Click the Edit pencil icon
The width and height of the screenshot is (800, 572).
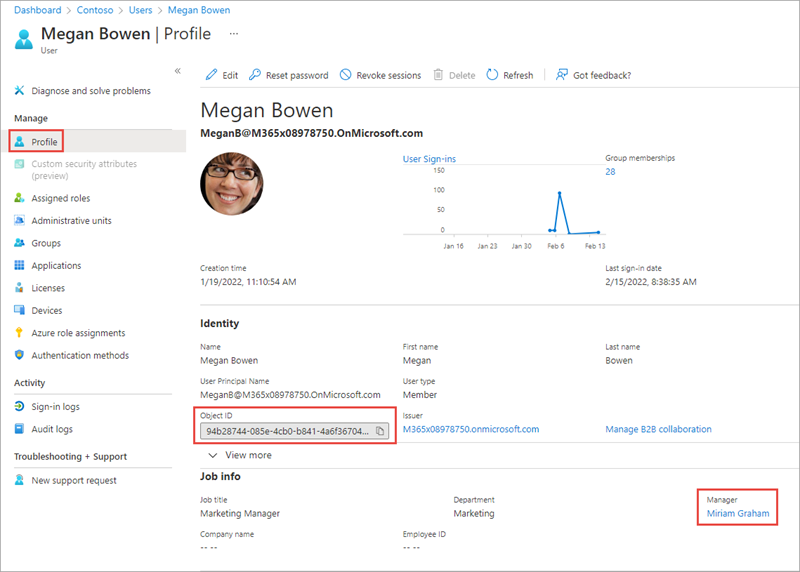tap(211, 75)
